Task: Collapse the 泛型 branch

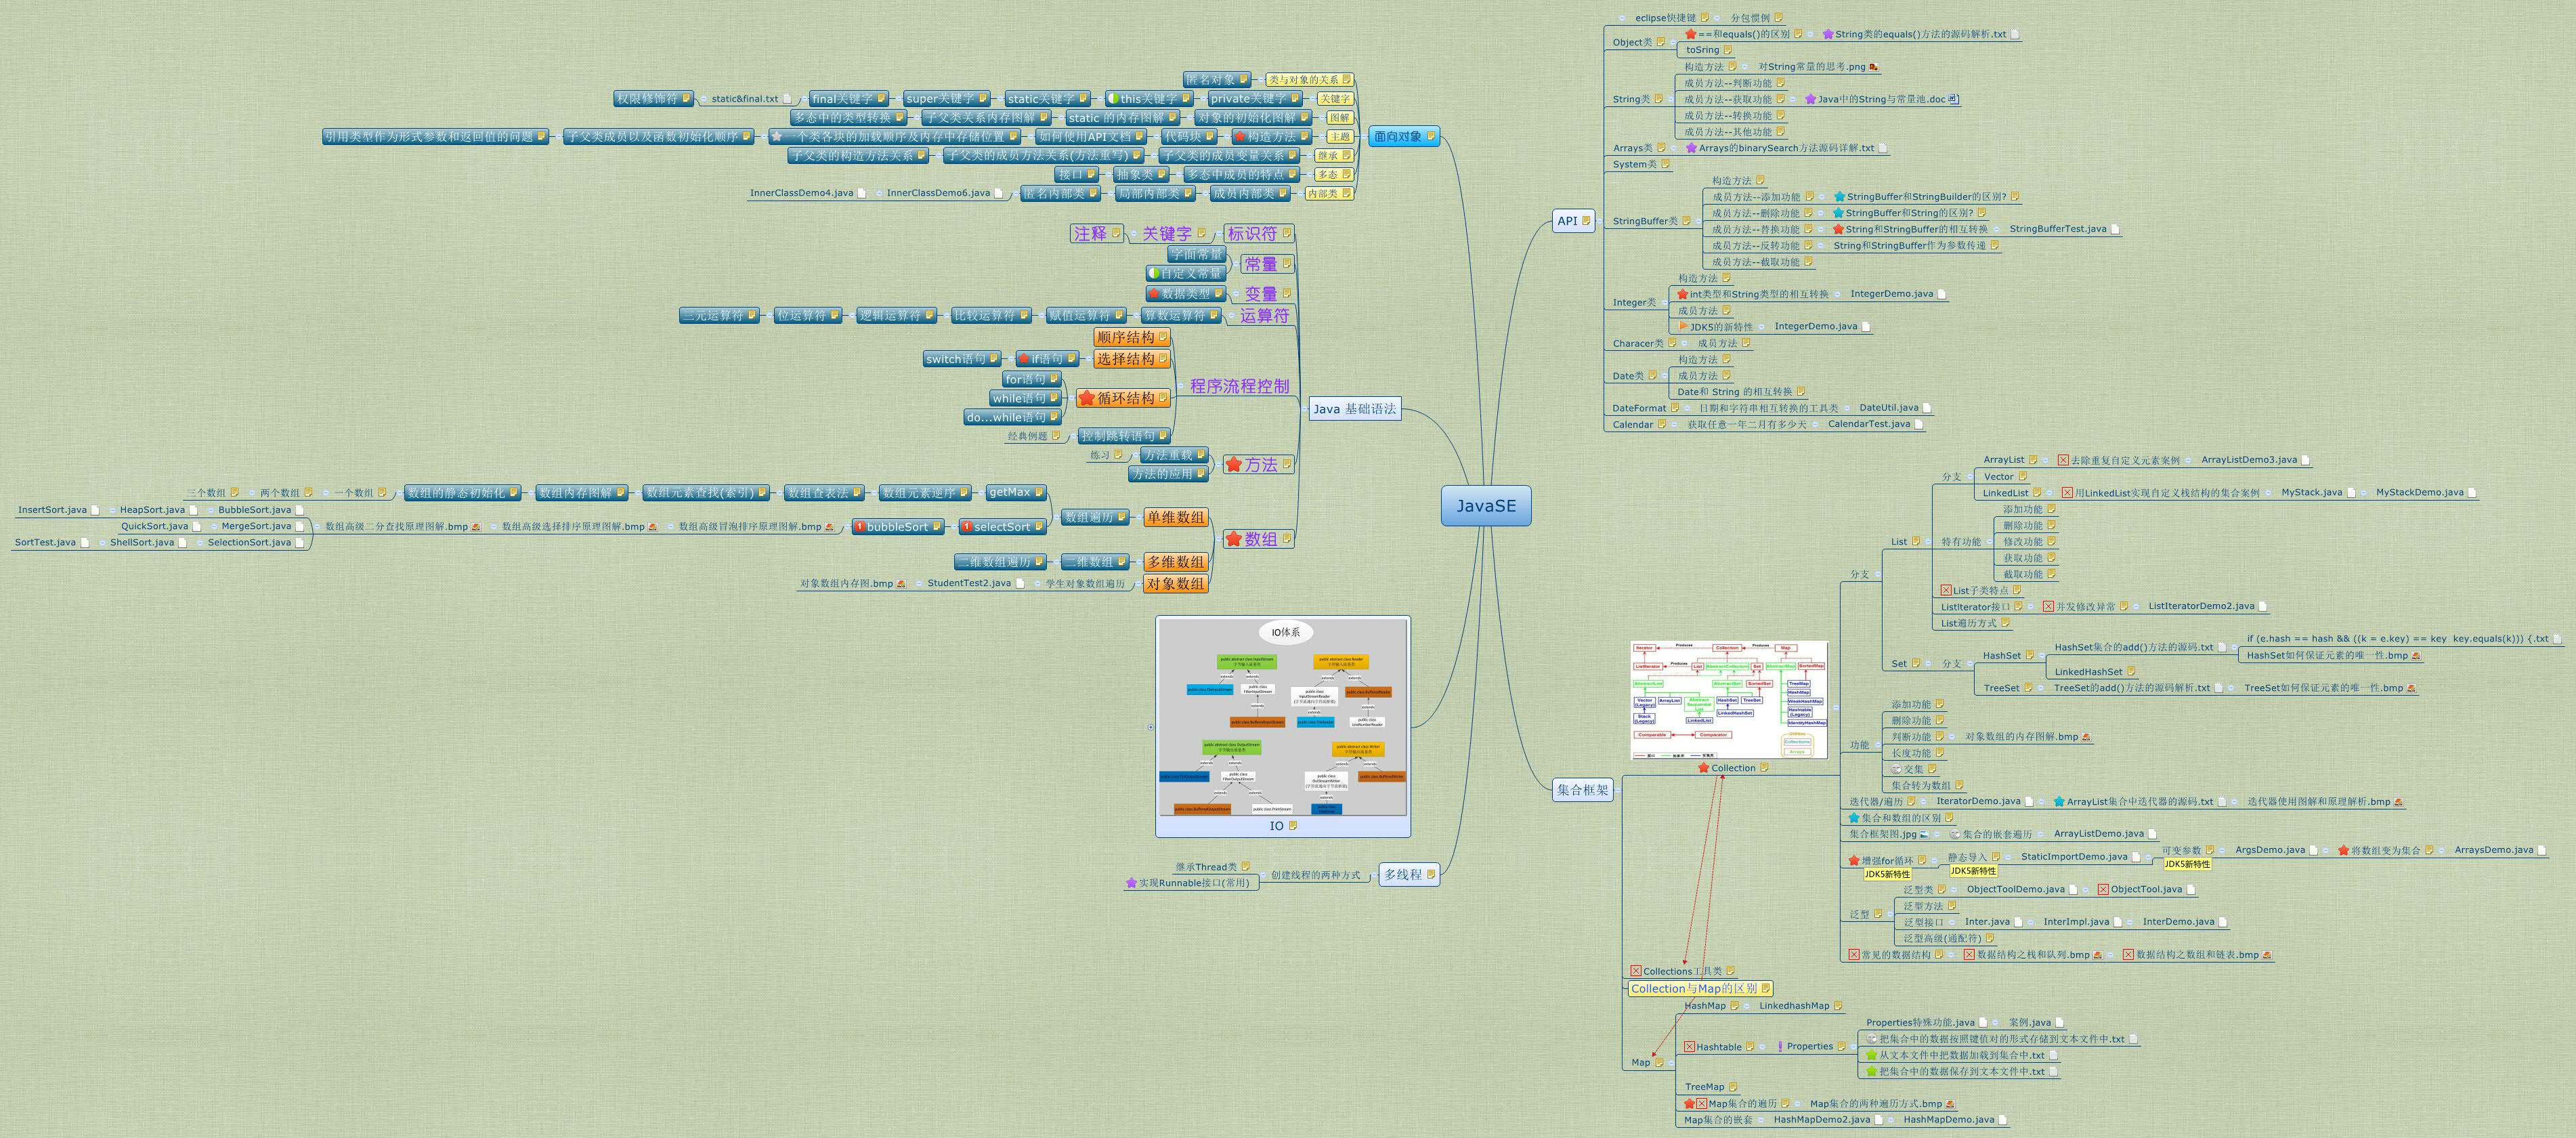Action: point(1892,914)
